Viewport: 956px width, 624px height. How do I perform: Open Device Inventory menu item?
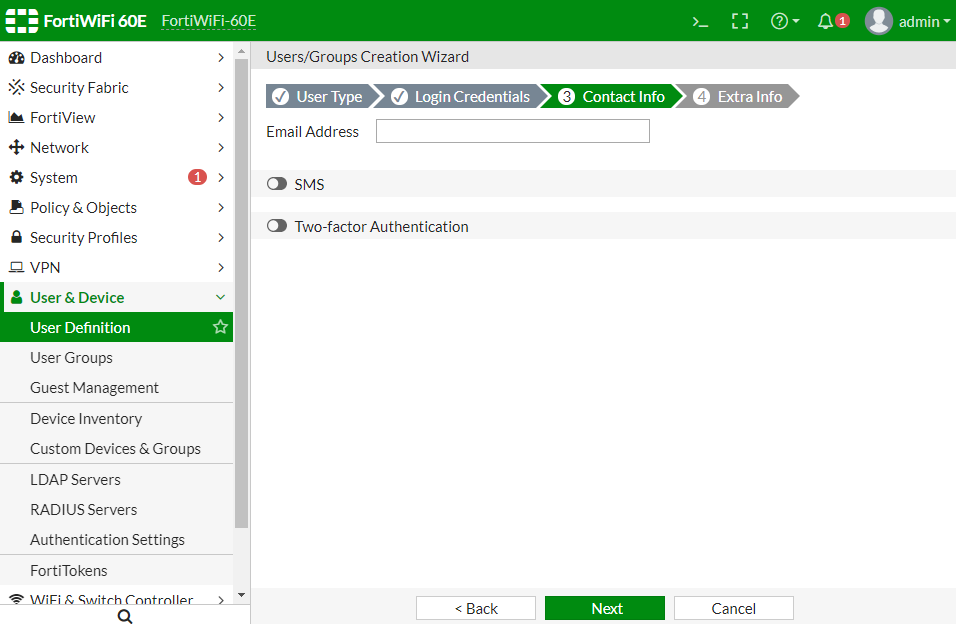point(116,418)
